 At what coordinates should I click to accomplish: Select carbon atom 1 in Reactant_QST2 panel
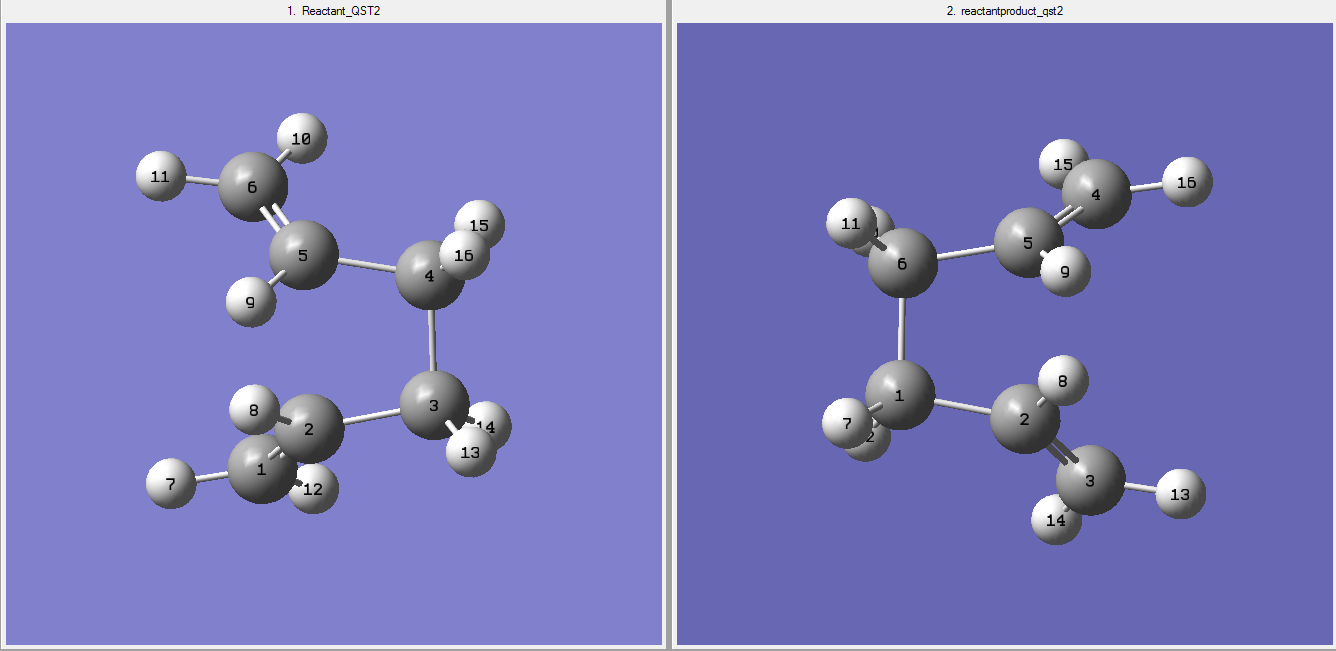pyautogui.click(x=262, y=468)
